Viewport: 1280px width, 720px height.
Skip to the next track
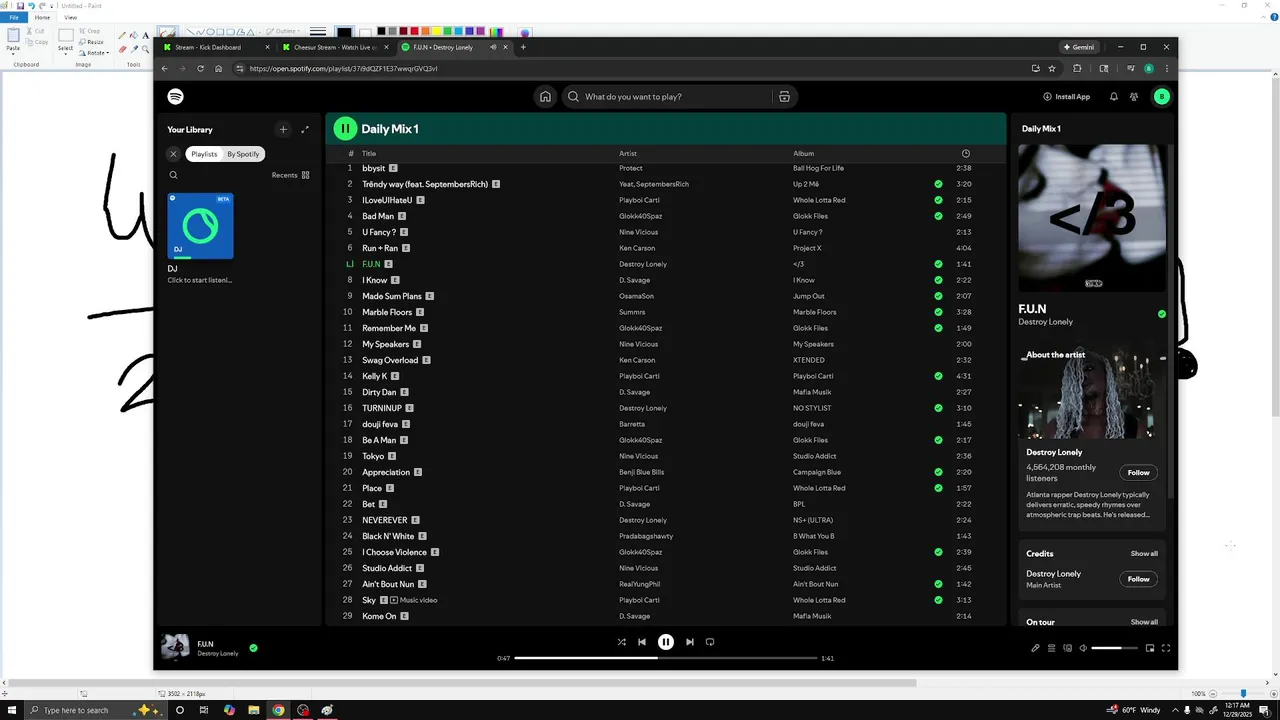tap(689, 642)
